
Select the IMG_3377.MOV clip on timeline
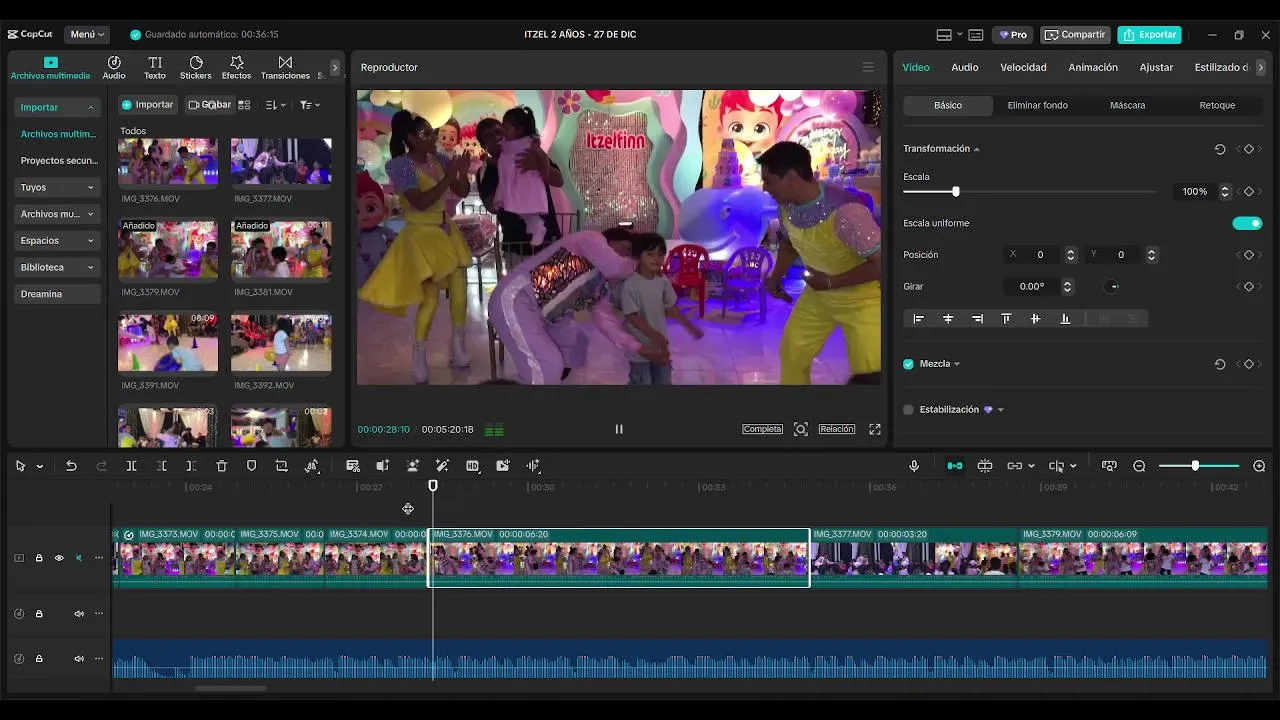click(x=912, y=558)
